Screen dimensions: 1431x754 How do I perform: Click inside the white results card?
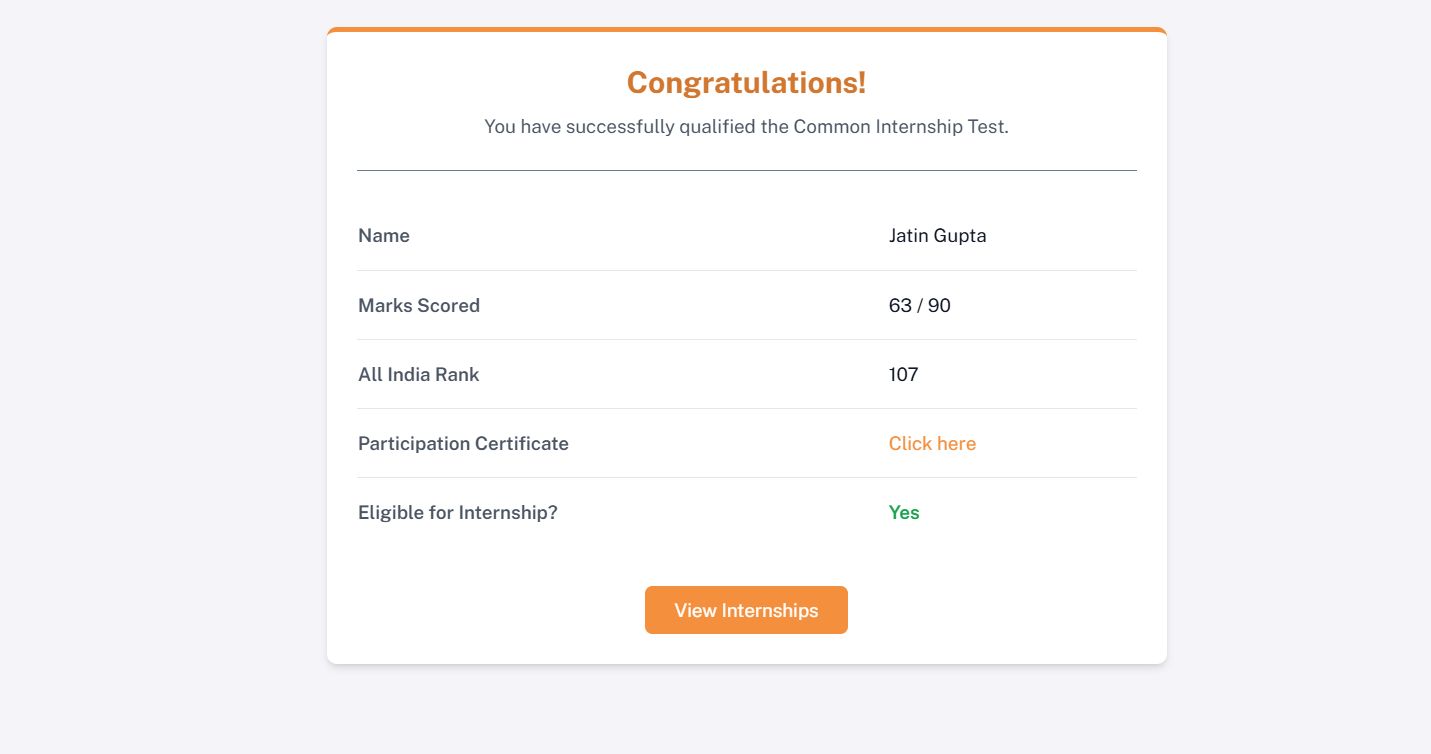[x=746, y=560]
